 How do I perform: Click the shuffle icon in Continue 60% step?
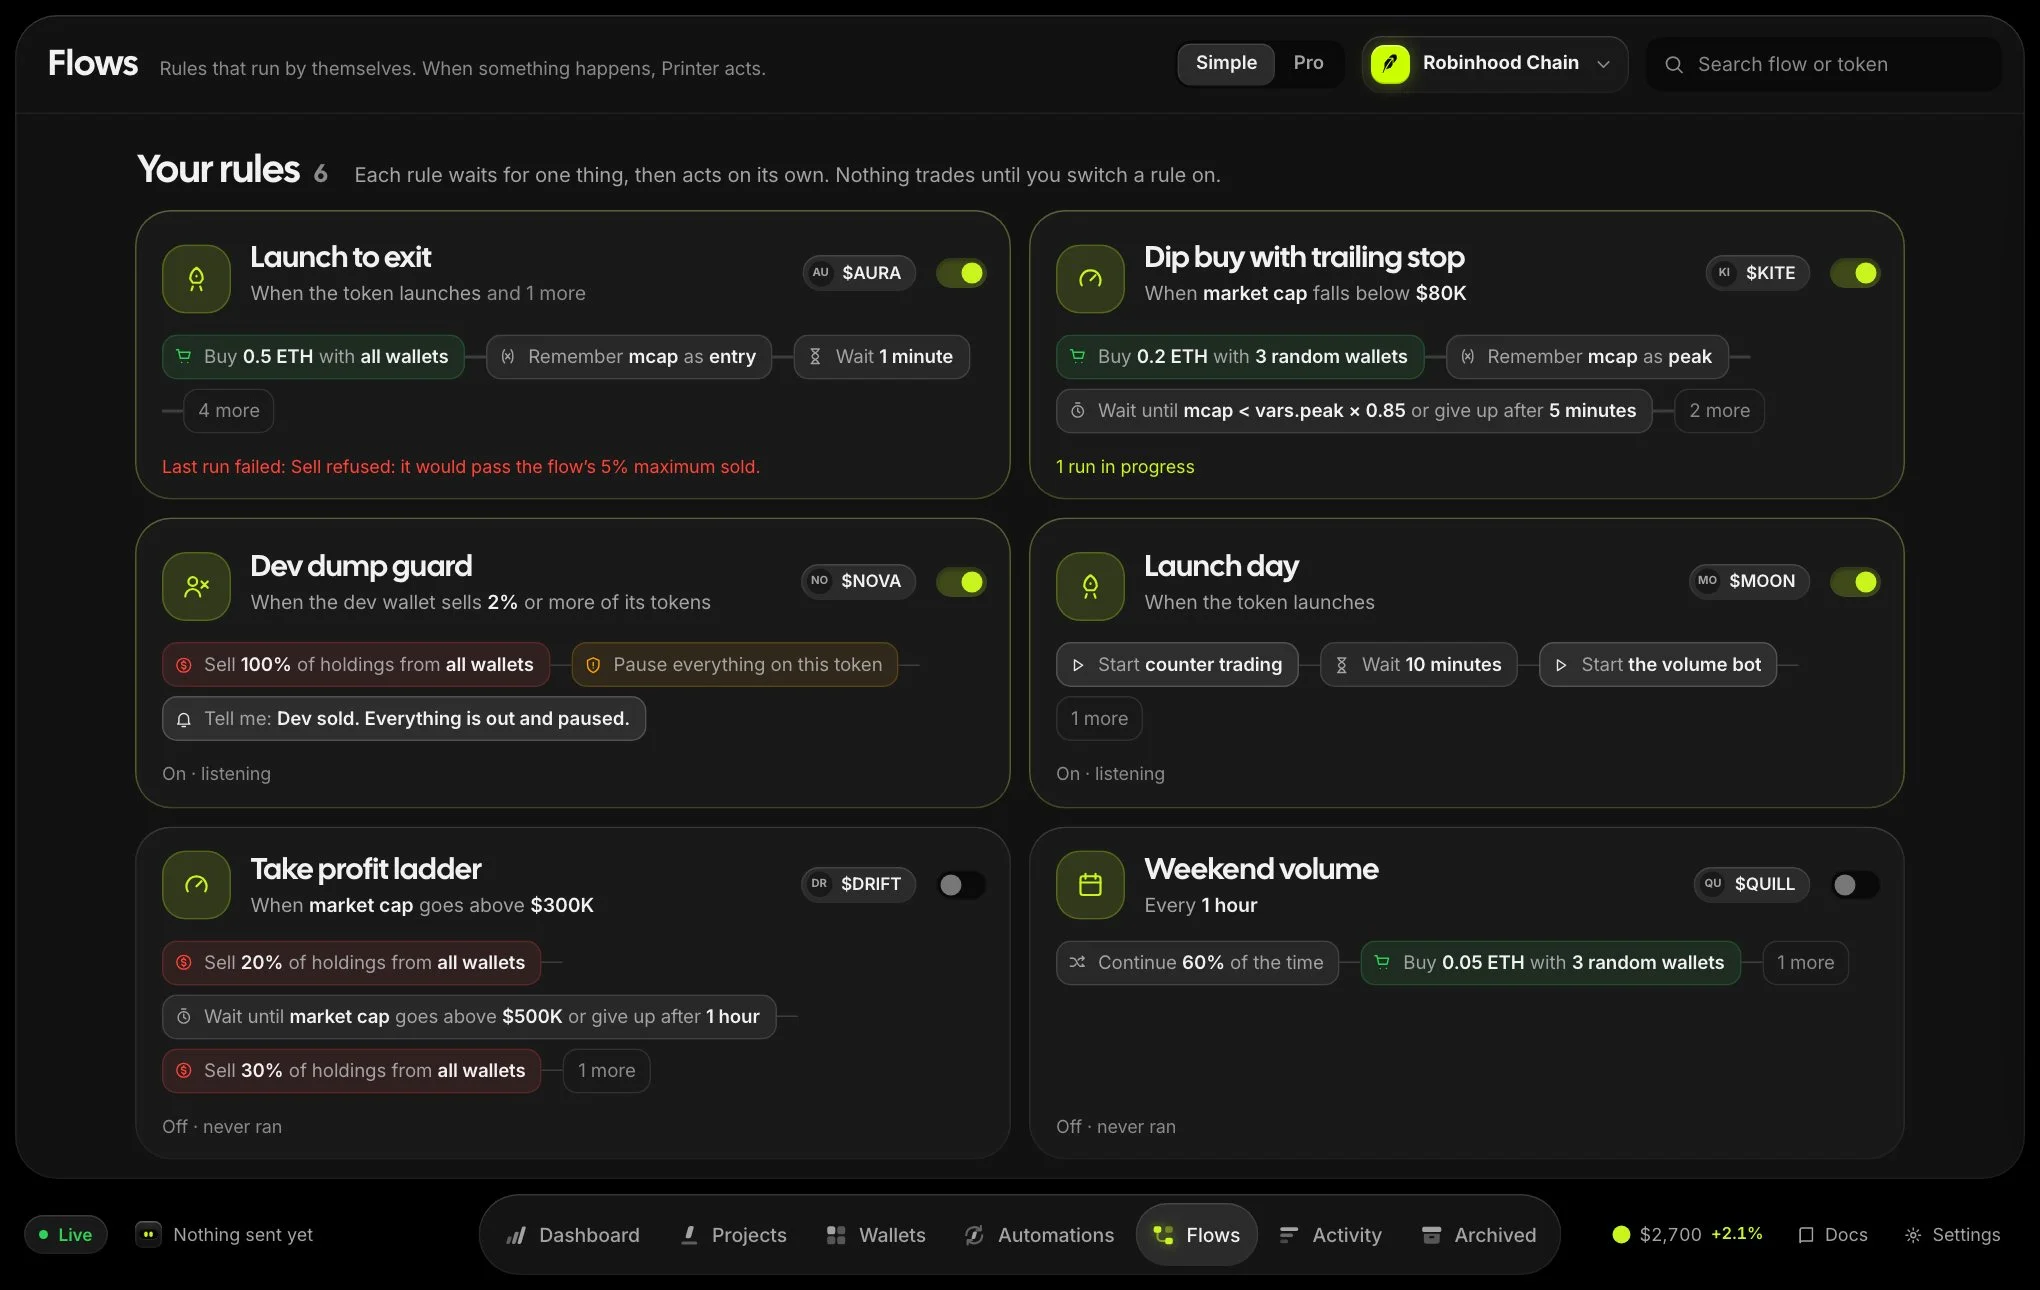pos(1077,963)
